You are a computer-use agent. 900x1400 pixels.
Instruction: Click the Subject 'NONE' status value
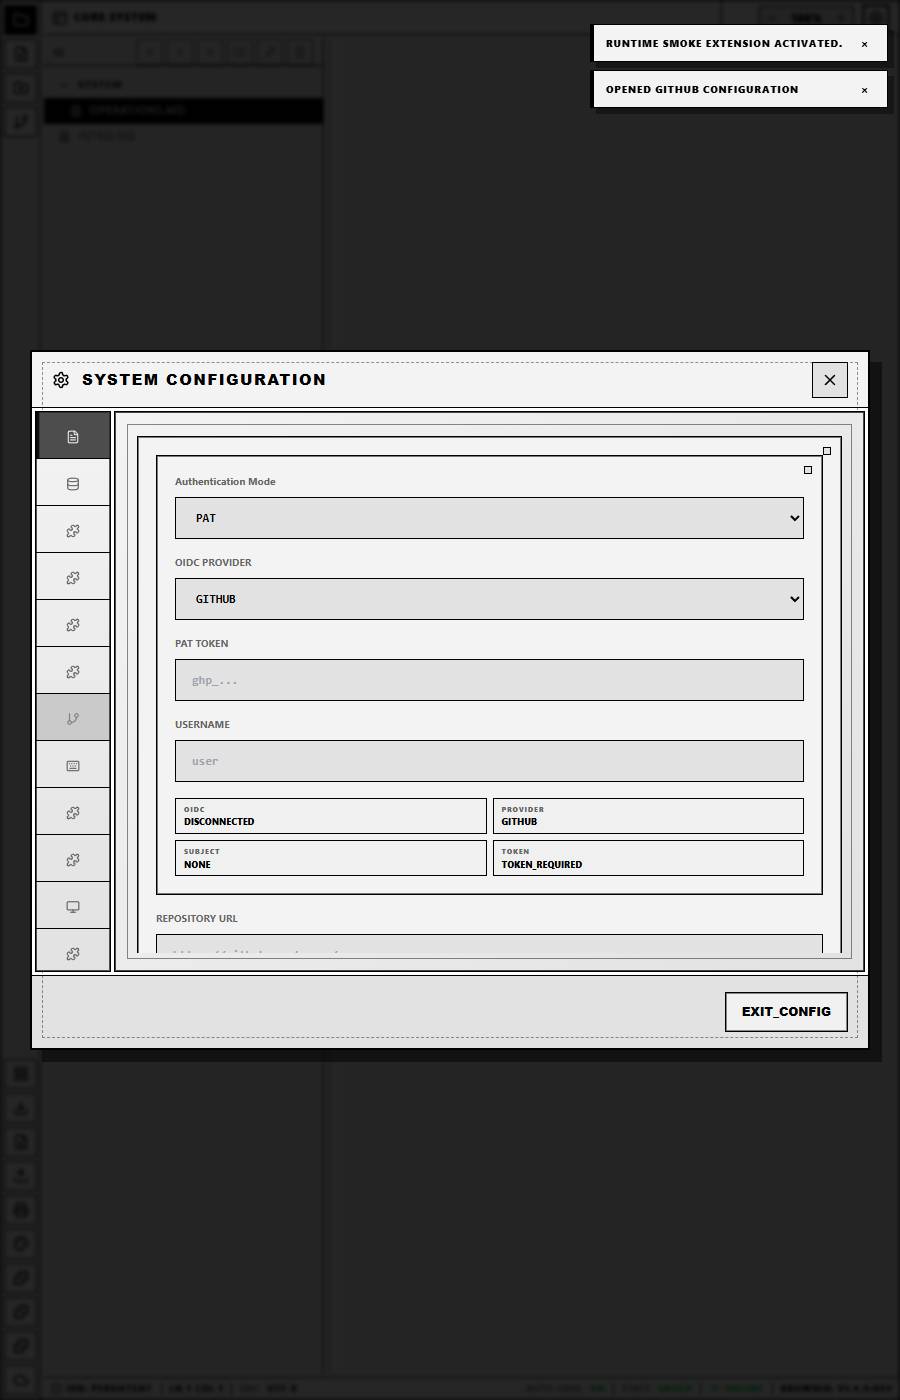pyautogui.click(x=197, y=865)
